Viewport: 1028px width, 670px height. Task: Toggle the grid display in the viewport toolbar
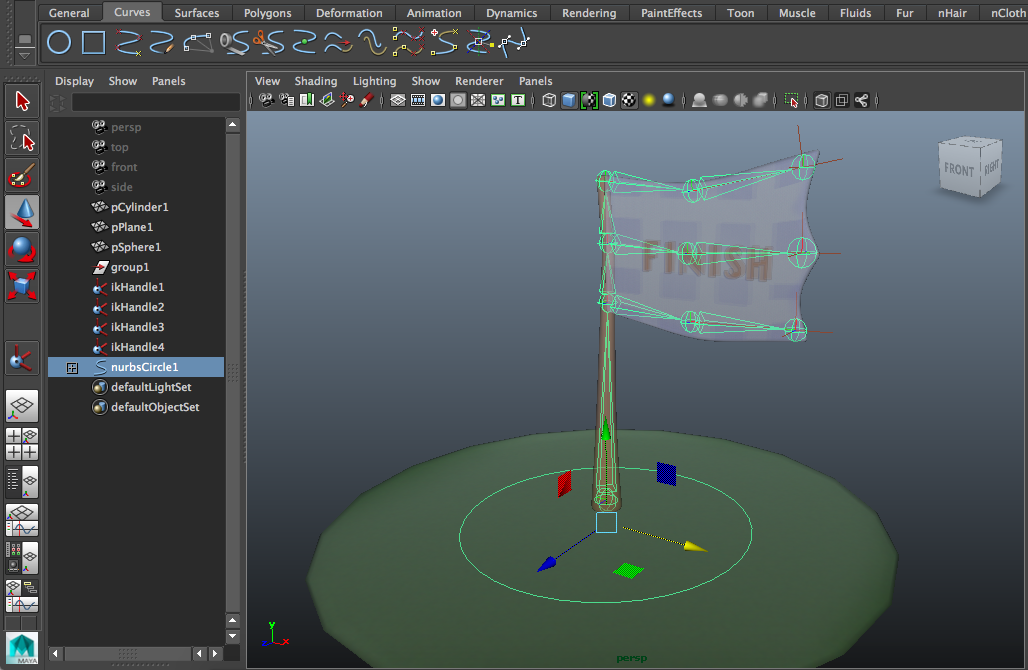coord(398,100)
